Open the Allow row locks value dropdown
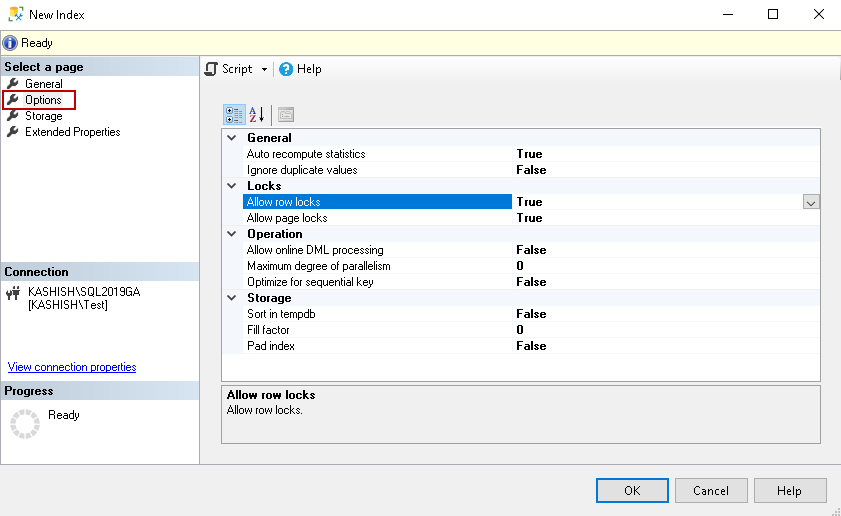The width and height of the screenshot is (841, 516). point(811,202)
